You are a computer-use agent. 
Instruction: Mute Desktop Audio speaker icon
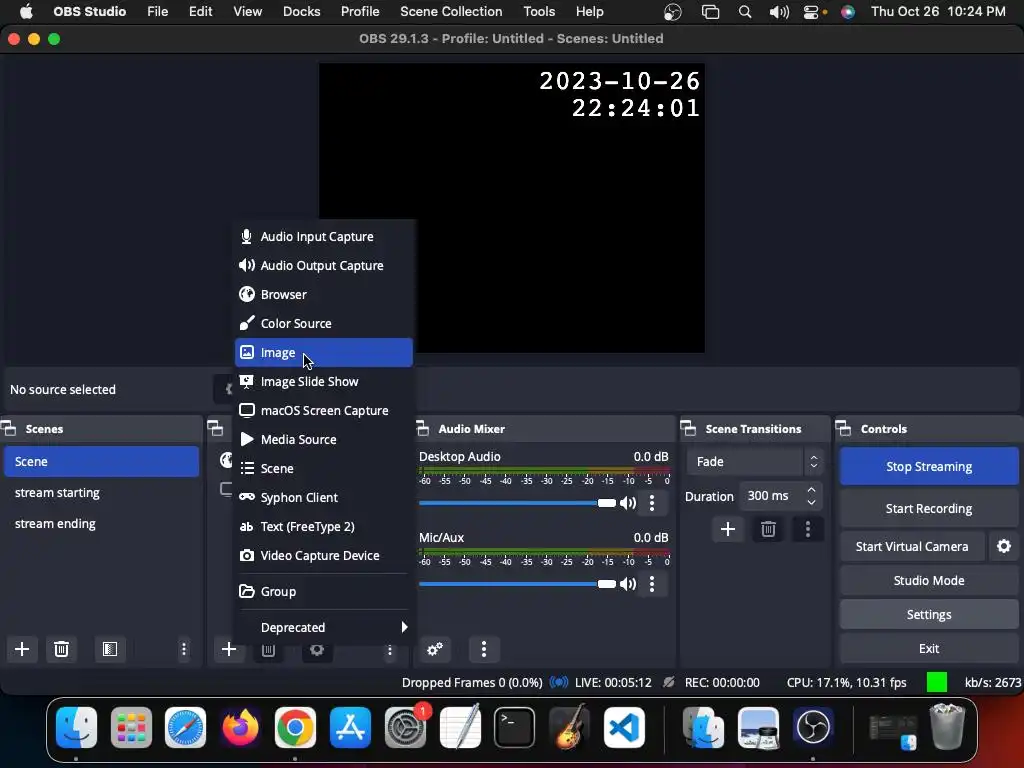pos(628,503)
